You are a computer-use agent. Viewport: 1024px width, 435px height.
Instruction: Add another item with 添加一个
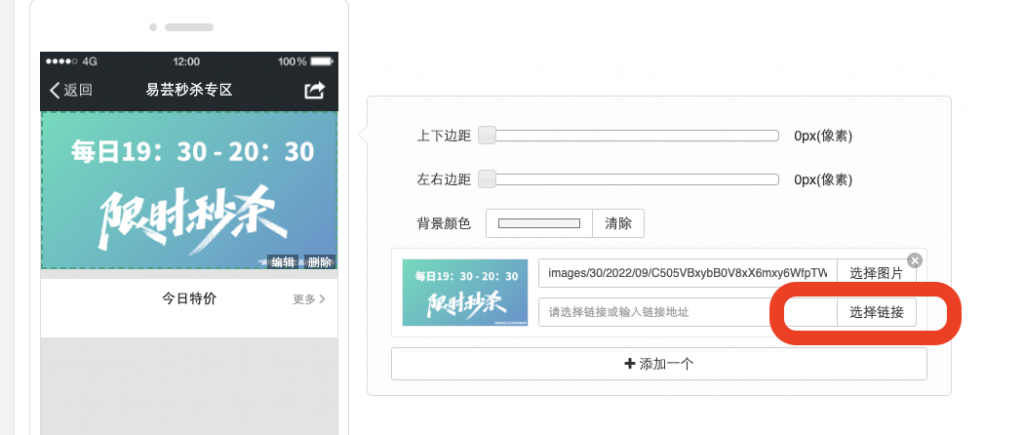click(x=659, y=364)
